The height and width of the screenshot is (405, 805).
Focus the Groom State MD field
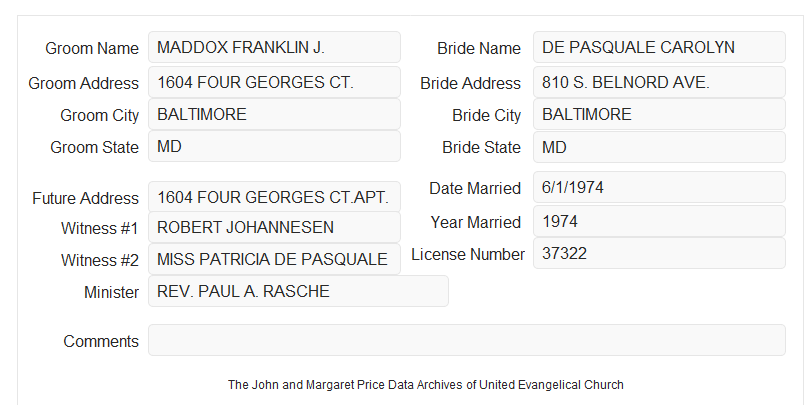[274, 146]
